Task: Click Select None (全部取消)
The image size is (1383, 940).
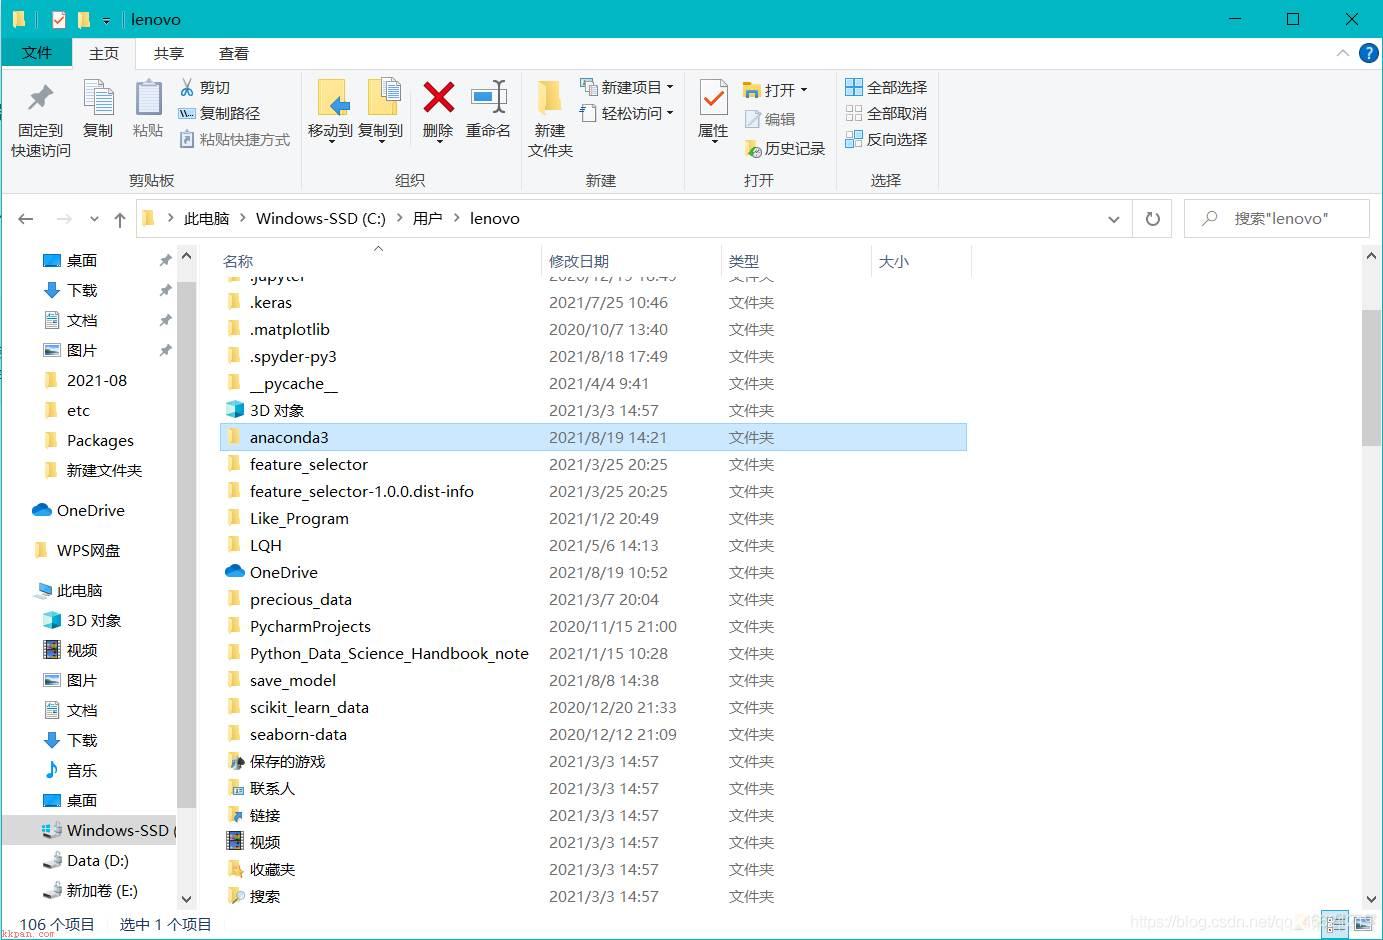Action: click(x=886, y=113)
